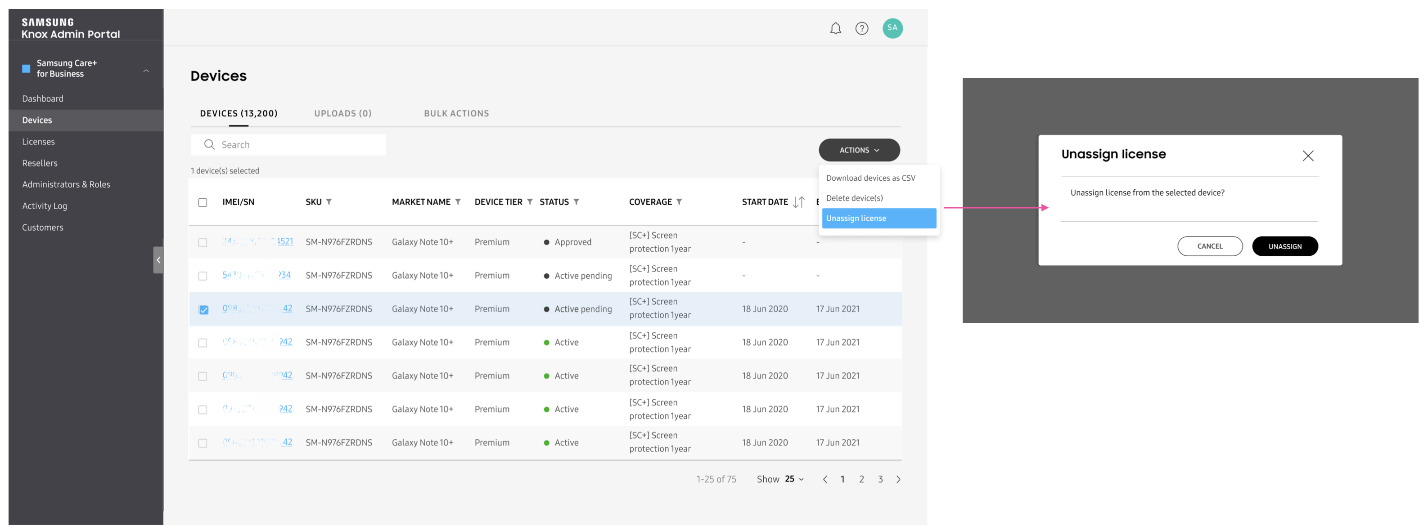Go to previous page with the left chevron
The image size is (1428, 531).
(x=825, y=479)
